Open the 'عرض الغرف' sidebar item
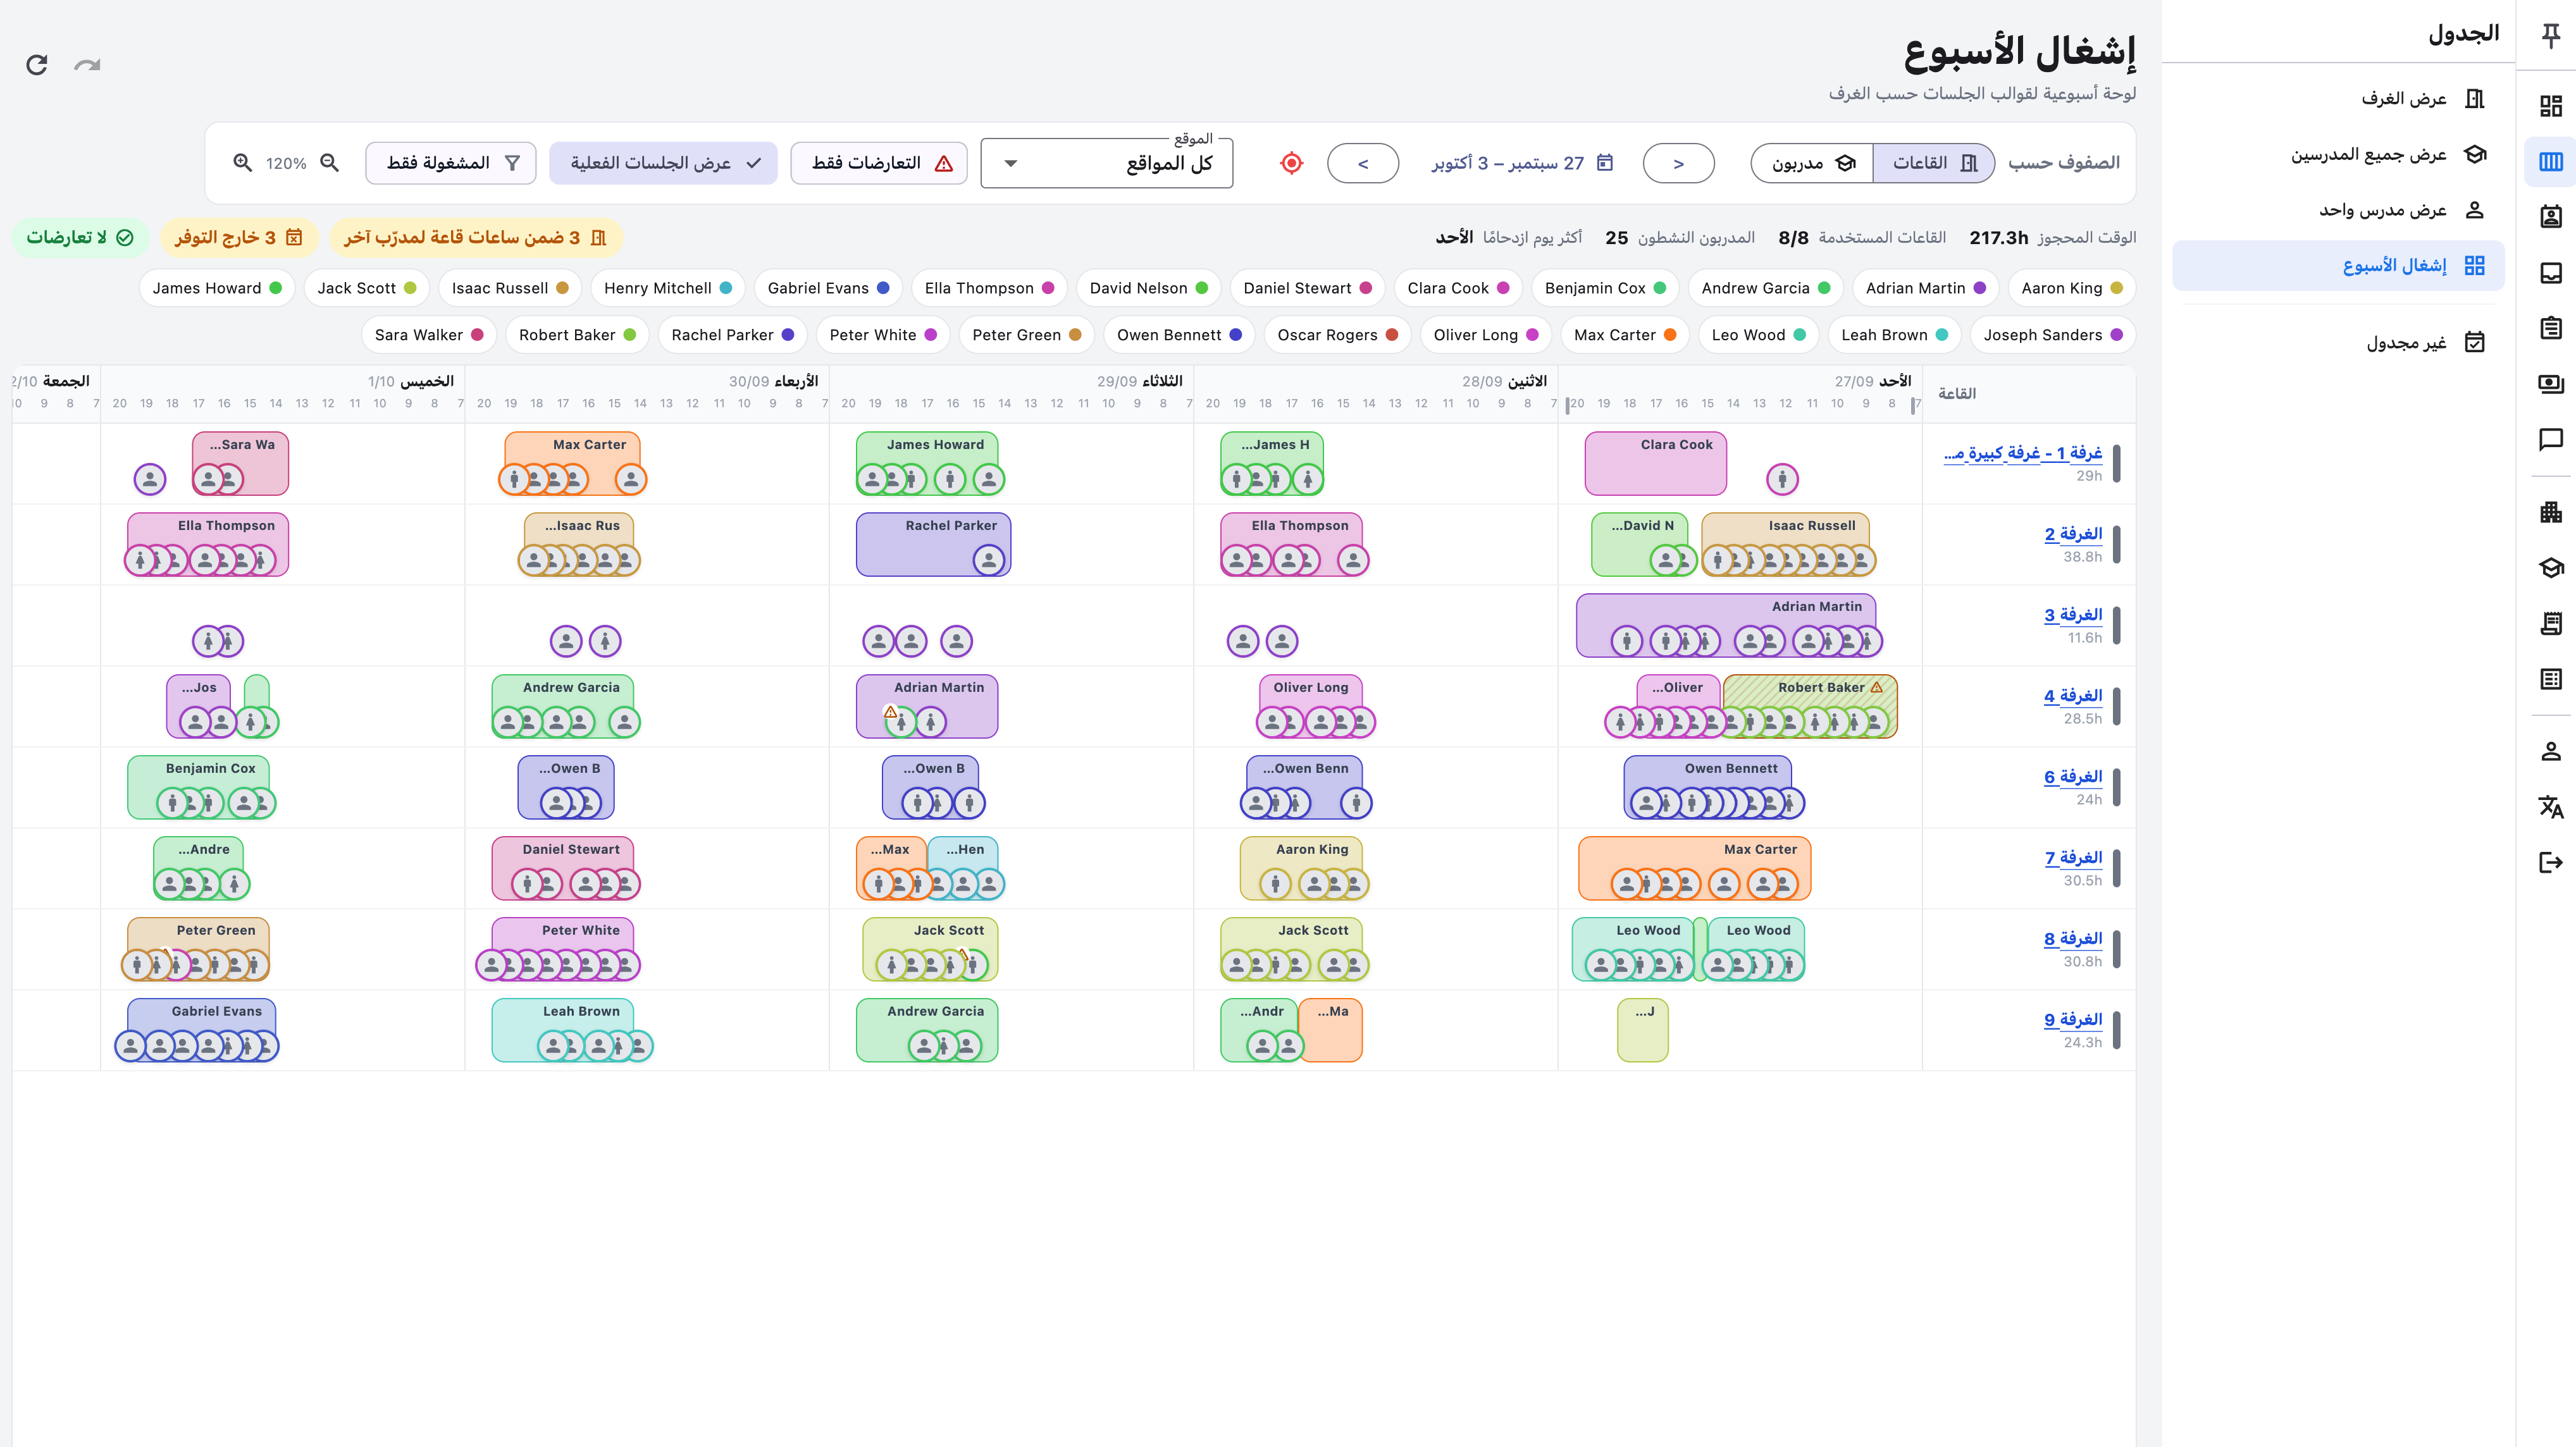This screenshot has height=1447, width=2576. [x=2338, y=98]
